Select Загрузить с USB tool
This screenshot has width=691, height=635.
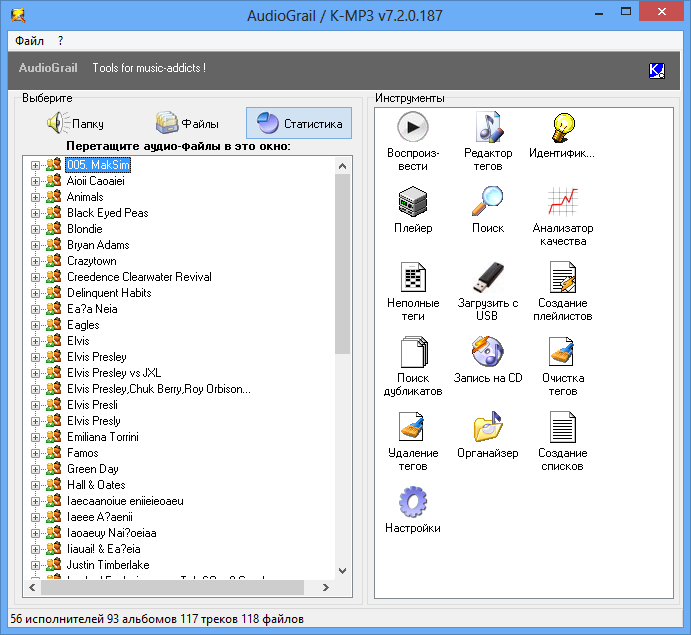(488, 291)
